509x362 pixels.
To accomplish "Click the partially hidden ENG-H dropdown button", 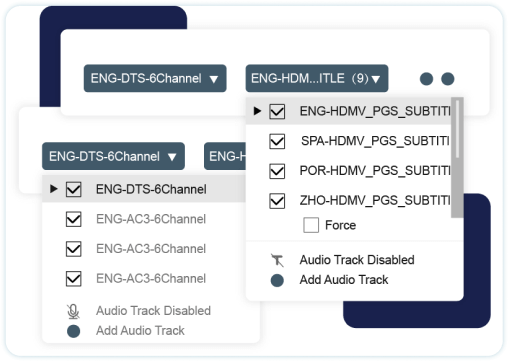I will click(x=225, y=156).
